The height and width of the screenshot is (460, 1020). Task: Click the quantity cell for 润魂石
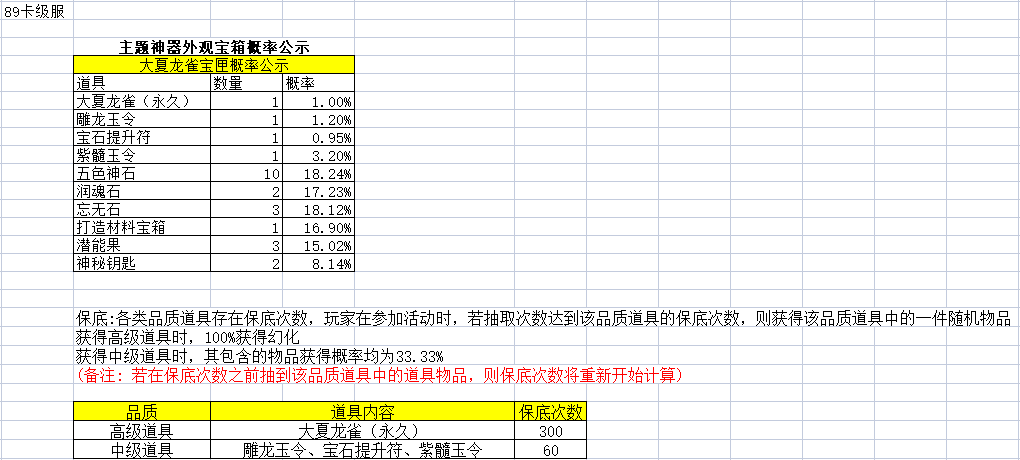(247, 192)
